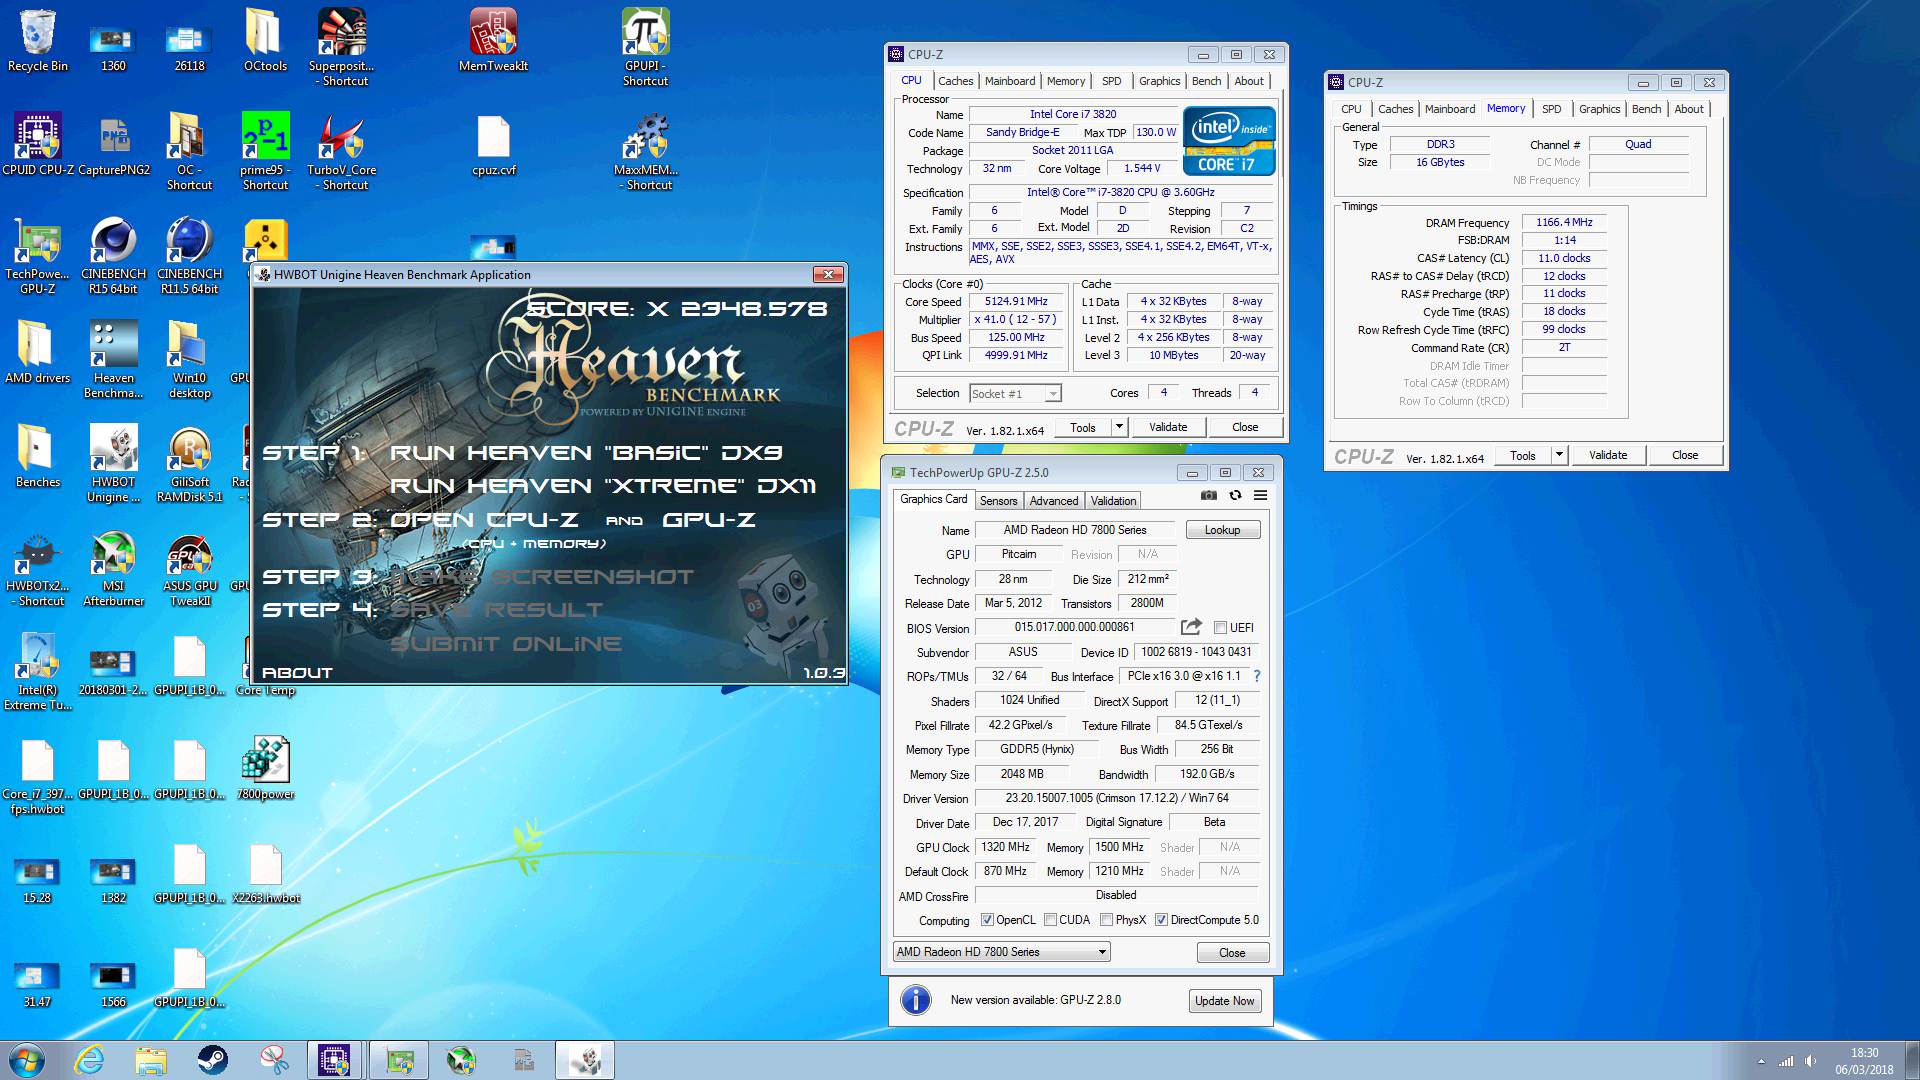The image size is (1920, 1080).
Task: Open the Recycle Bin desktop icon
Action: pyautogui.click(x=37, y=41)
